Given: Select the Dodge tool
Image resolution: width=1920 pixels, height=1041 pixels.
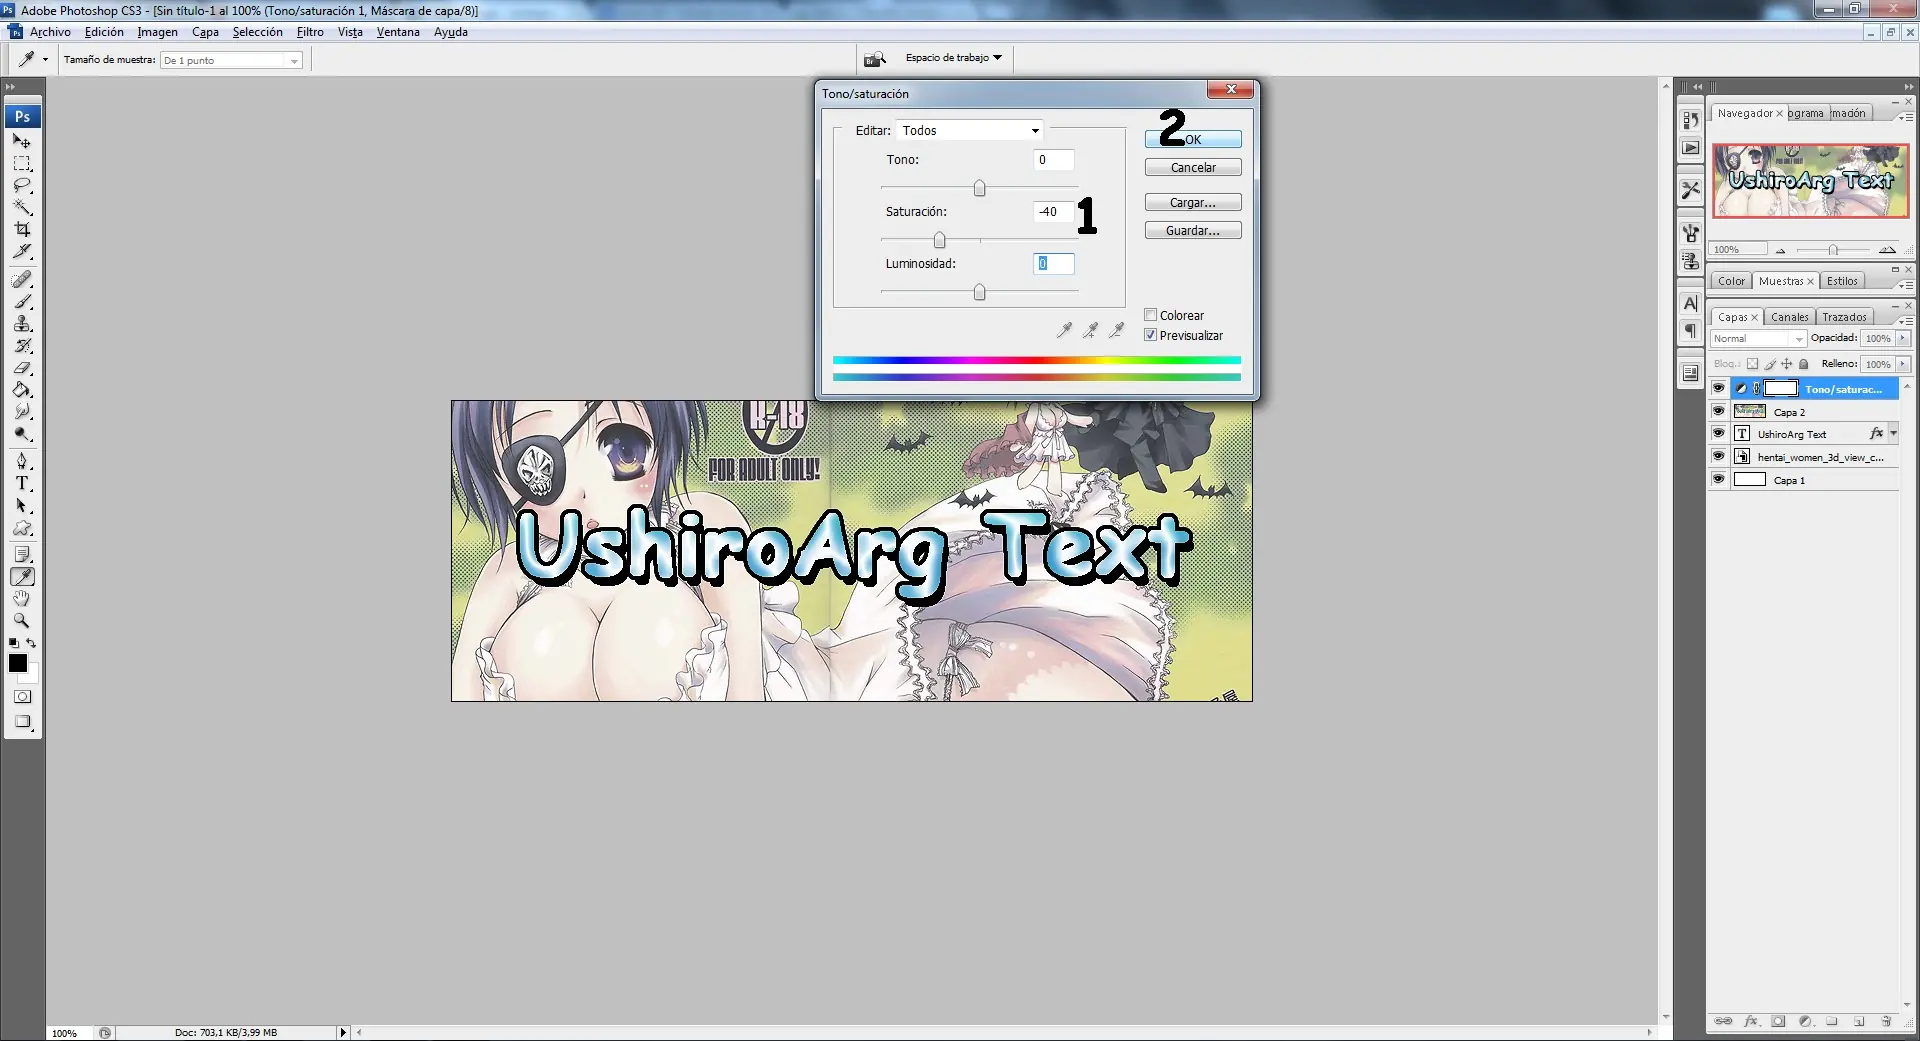Looking at the screenshot, I should click(x=22, y=433).
